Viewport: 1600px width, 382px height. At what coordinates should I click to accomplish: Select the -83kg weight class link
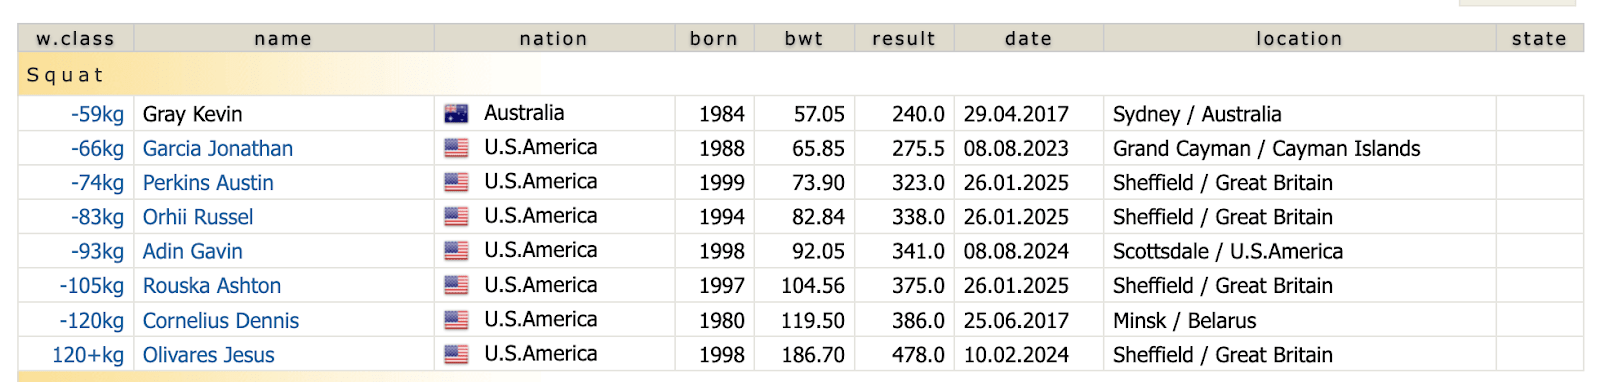(x=97, y=217)
